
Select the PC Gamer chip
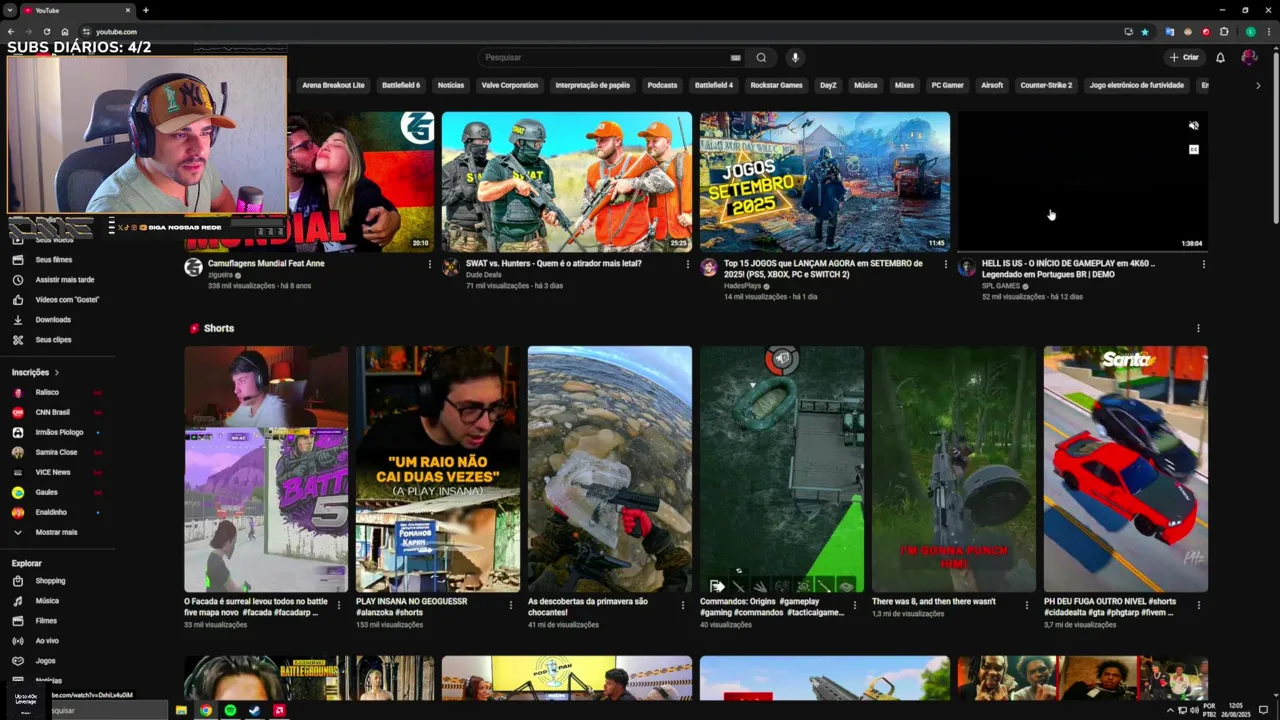pyautogui.click(x=947, y=85)
